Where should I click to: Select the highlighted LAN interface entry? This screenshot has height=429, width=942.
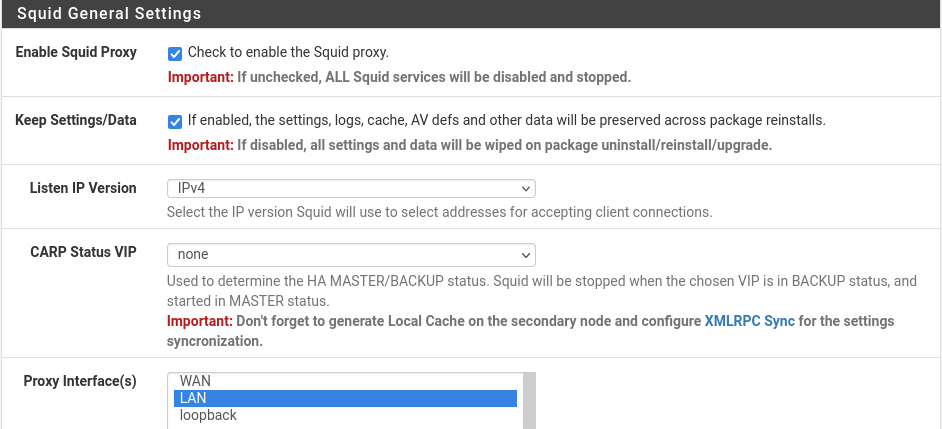[x=345, y=398]
